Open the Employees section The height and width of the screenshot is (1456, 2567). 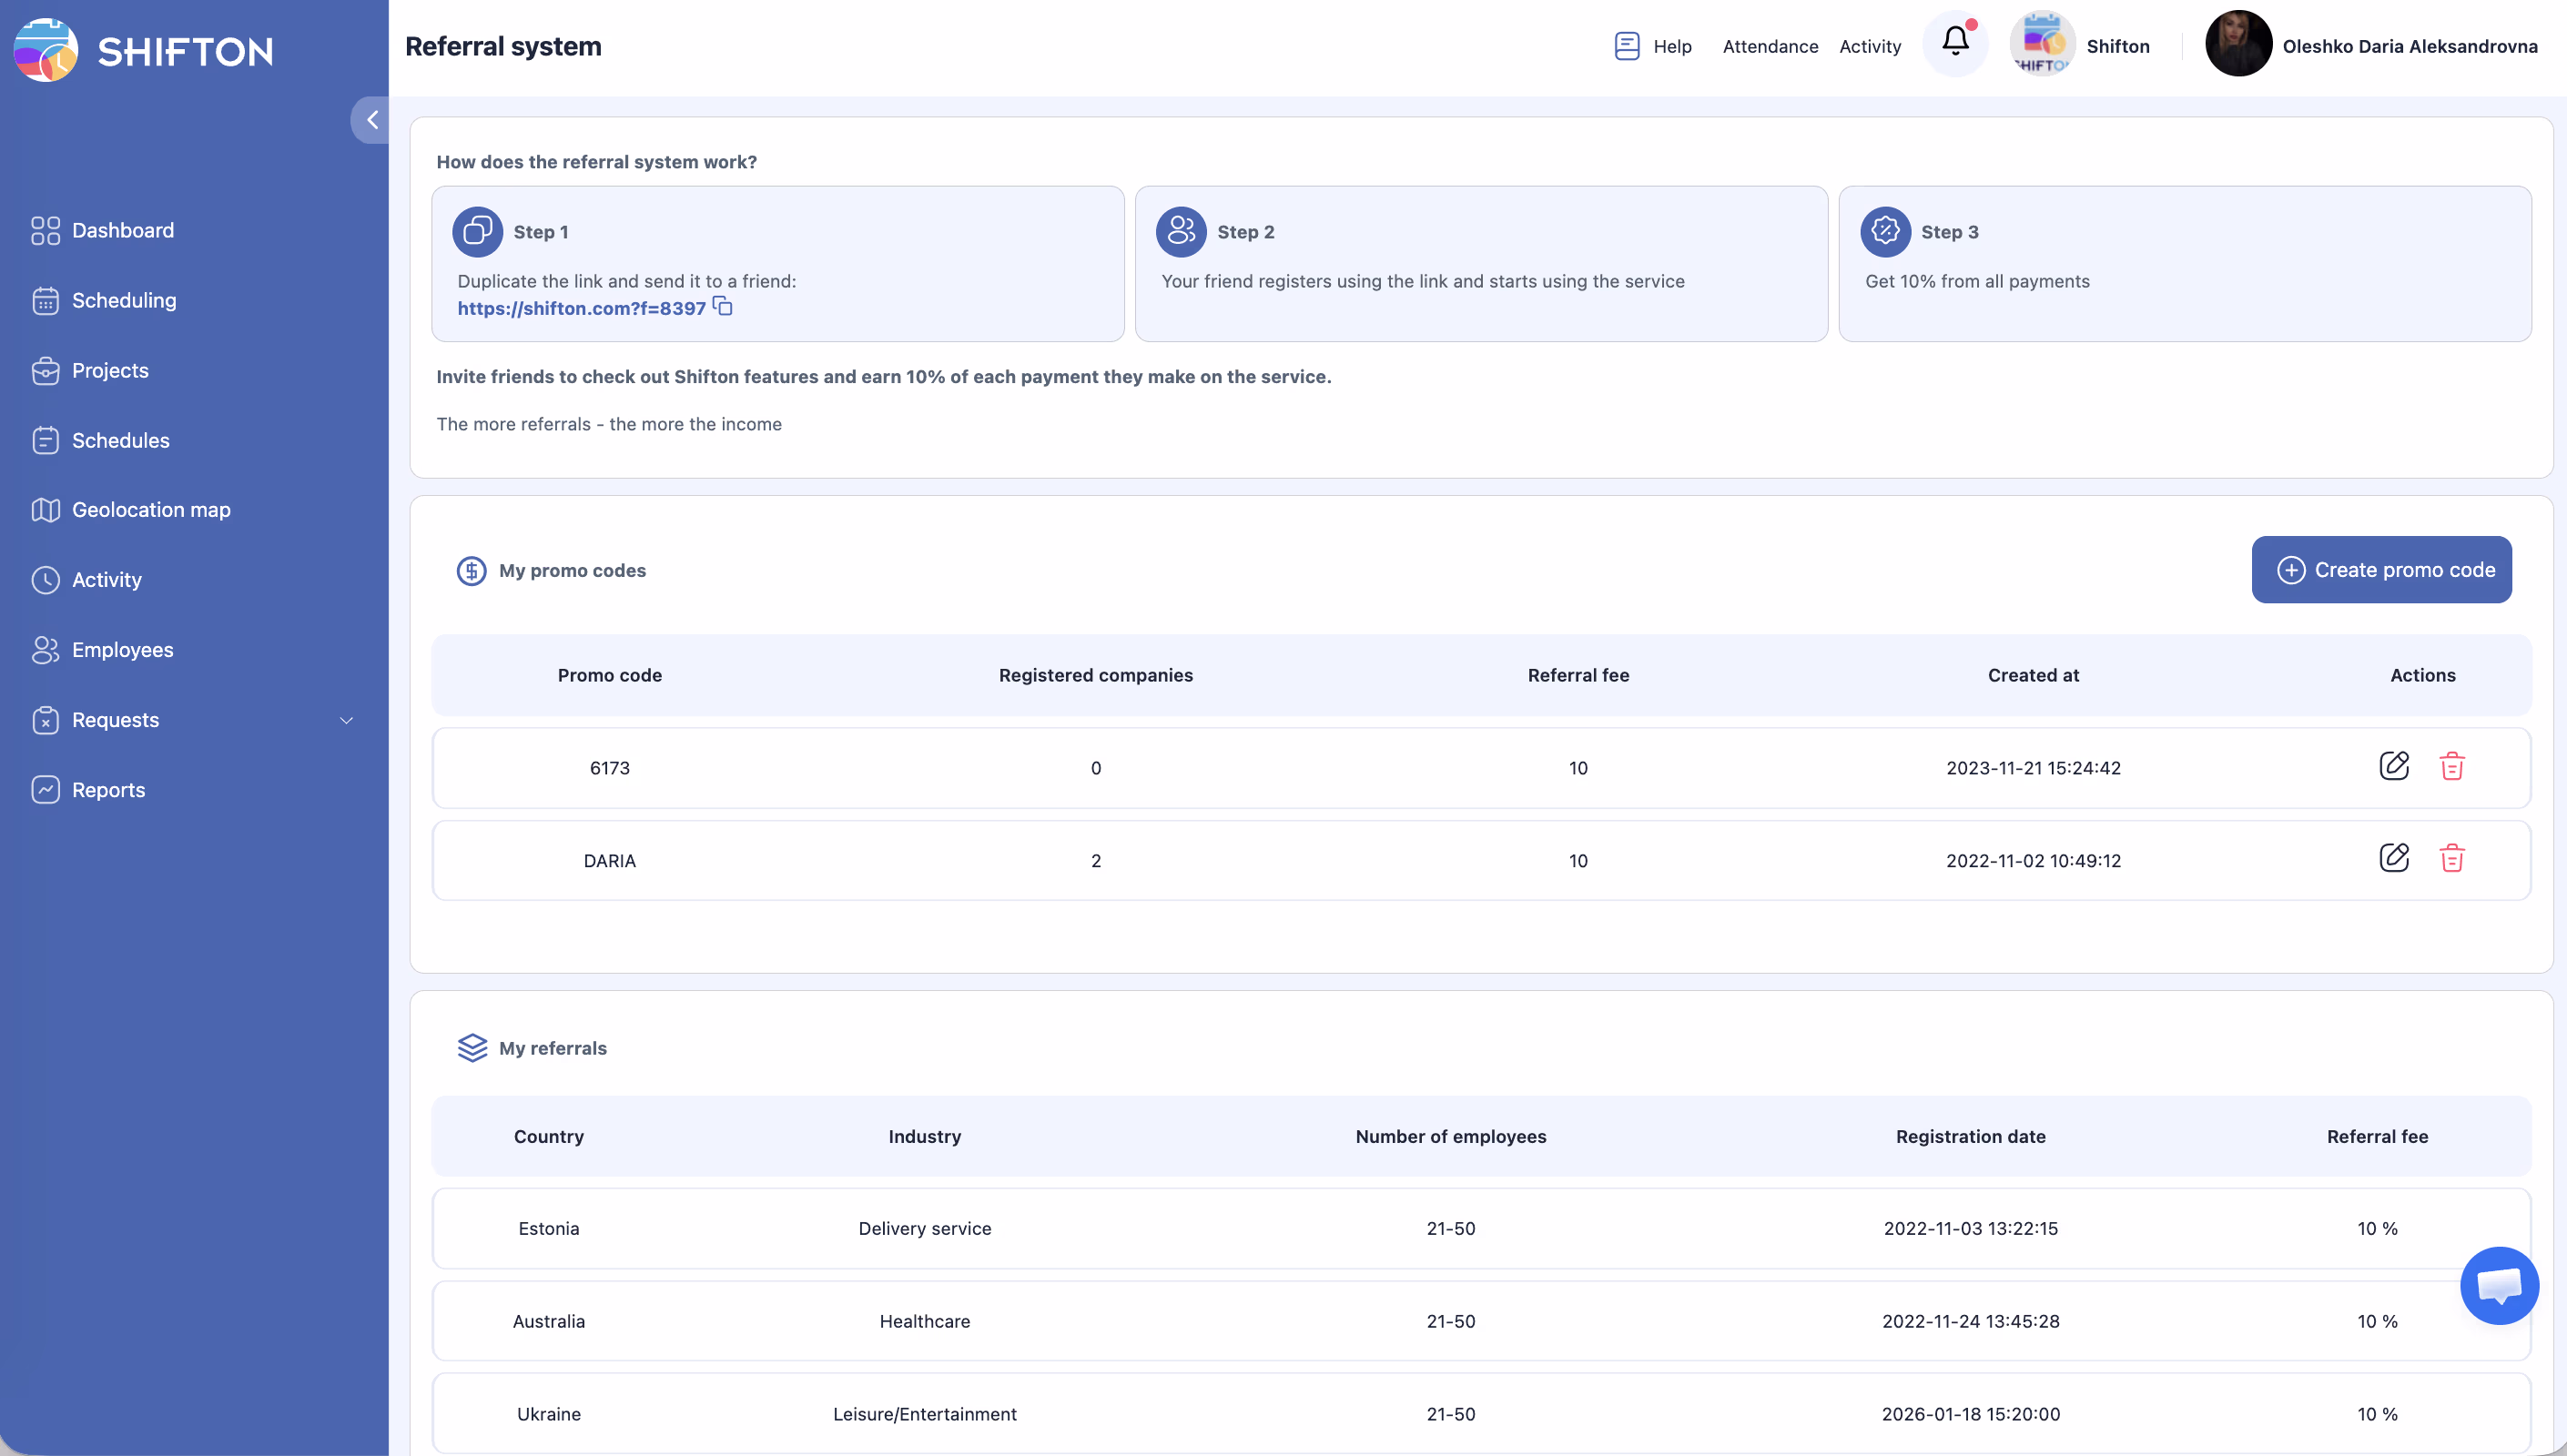(x=122, y=650)
